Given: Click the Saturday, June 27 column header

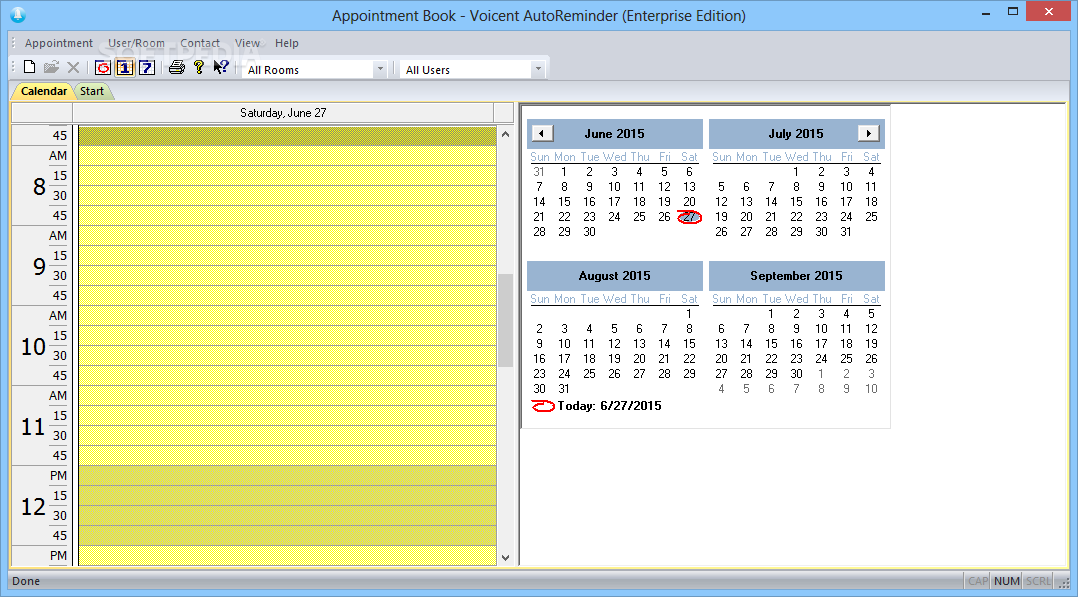Looking at the screenshot, I should pyautogui.click(x=283, y=113).
